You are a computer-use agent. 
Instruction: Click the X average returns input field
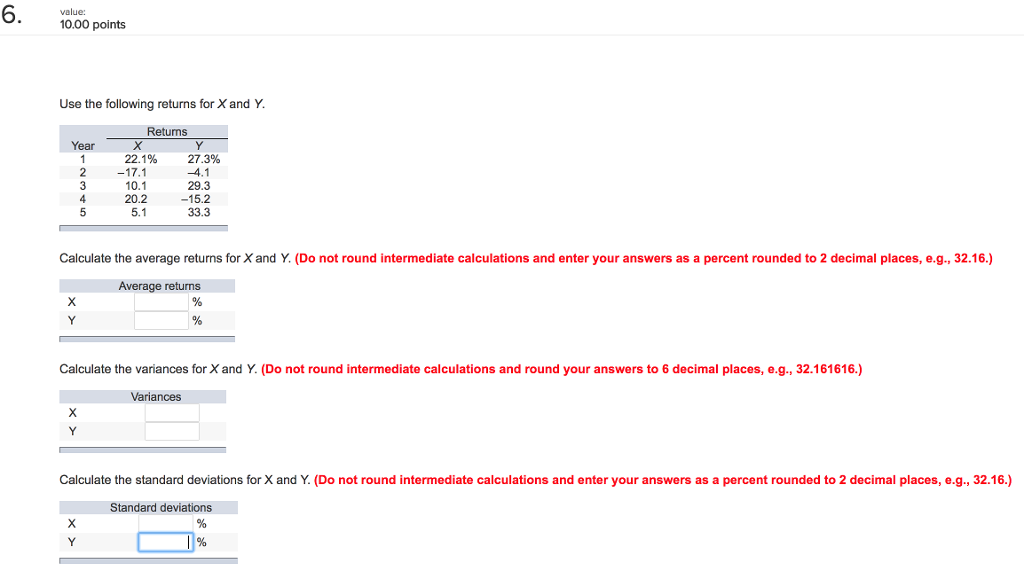tap(161, 302)
